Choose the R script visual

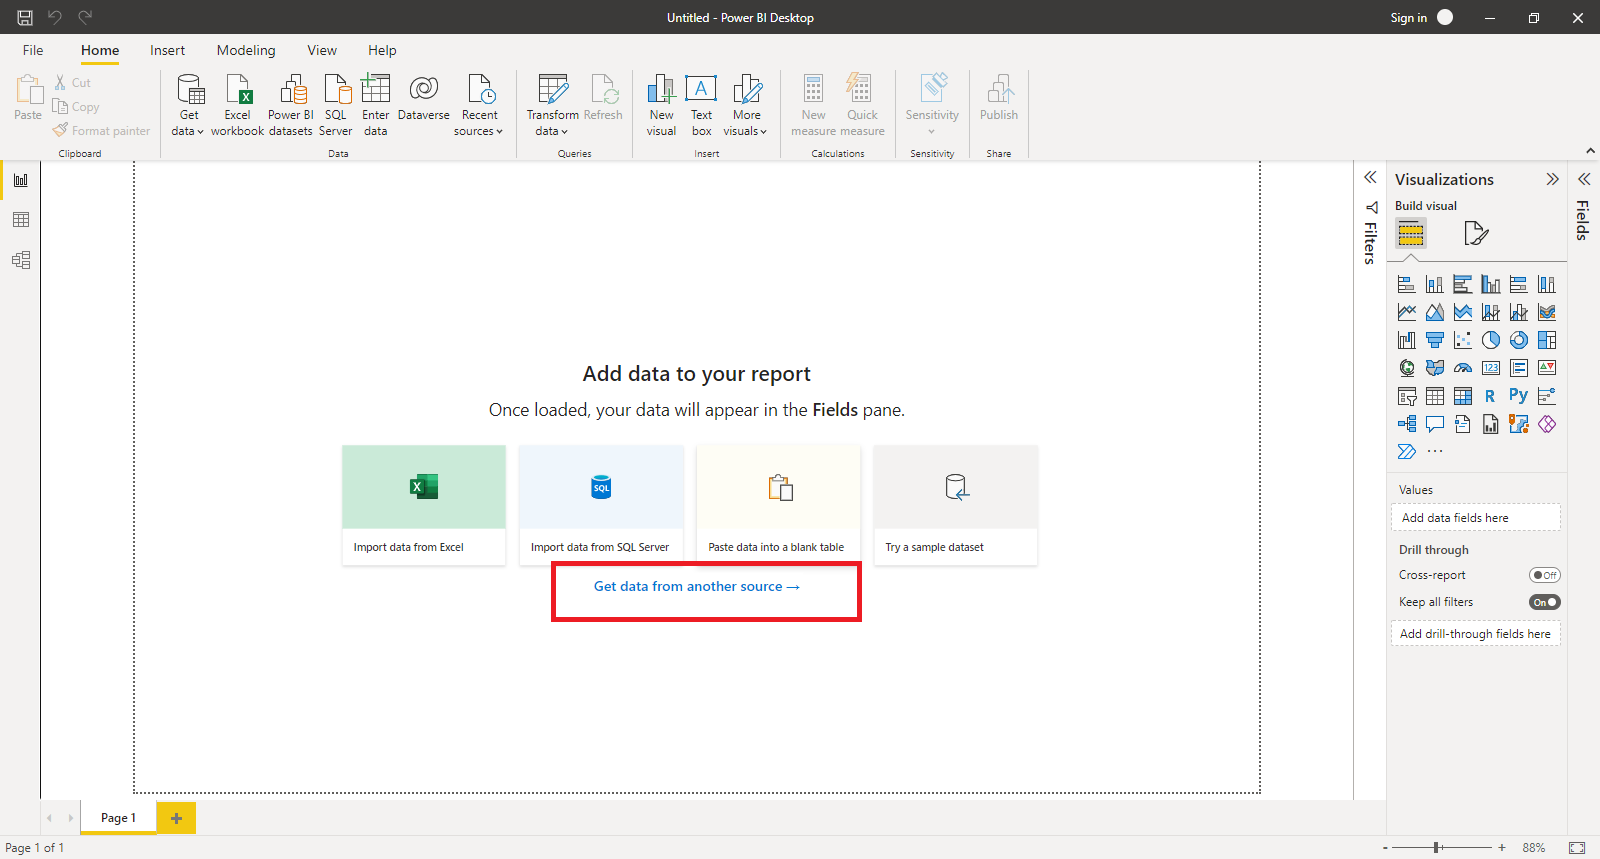[x=1490, y=396]
